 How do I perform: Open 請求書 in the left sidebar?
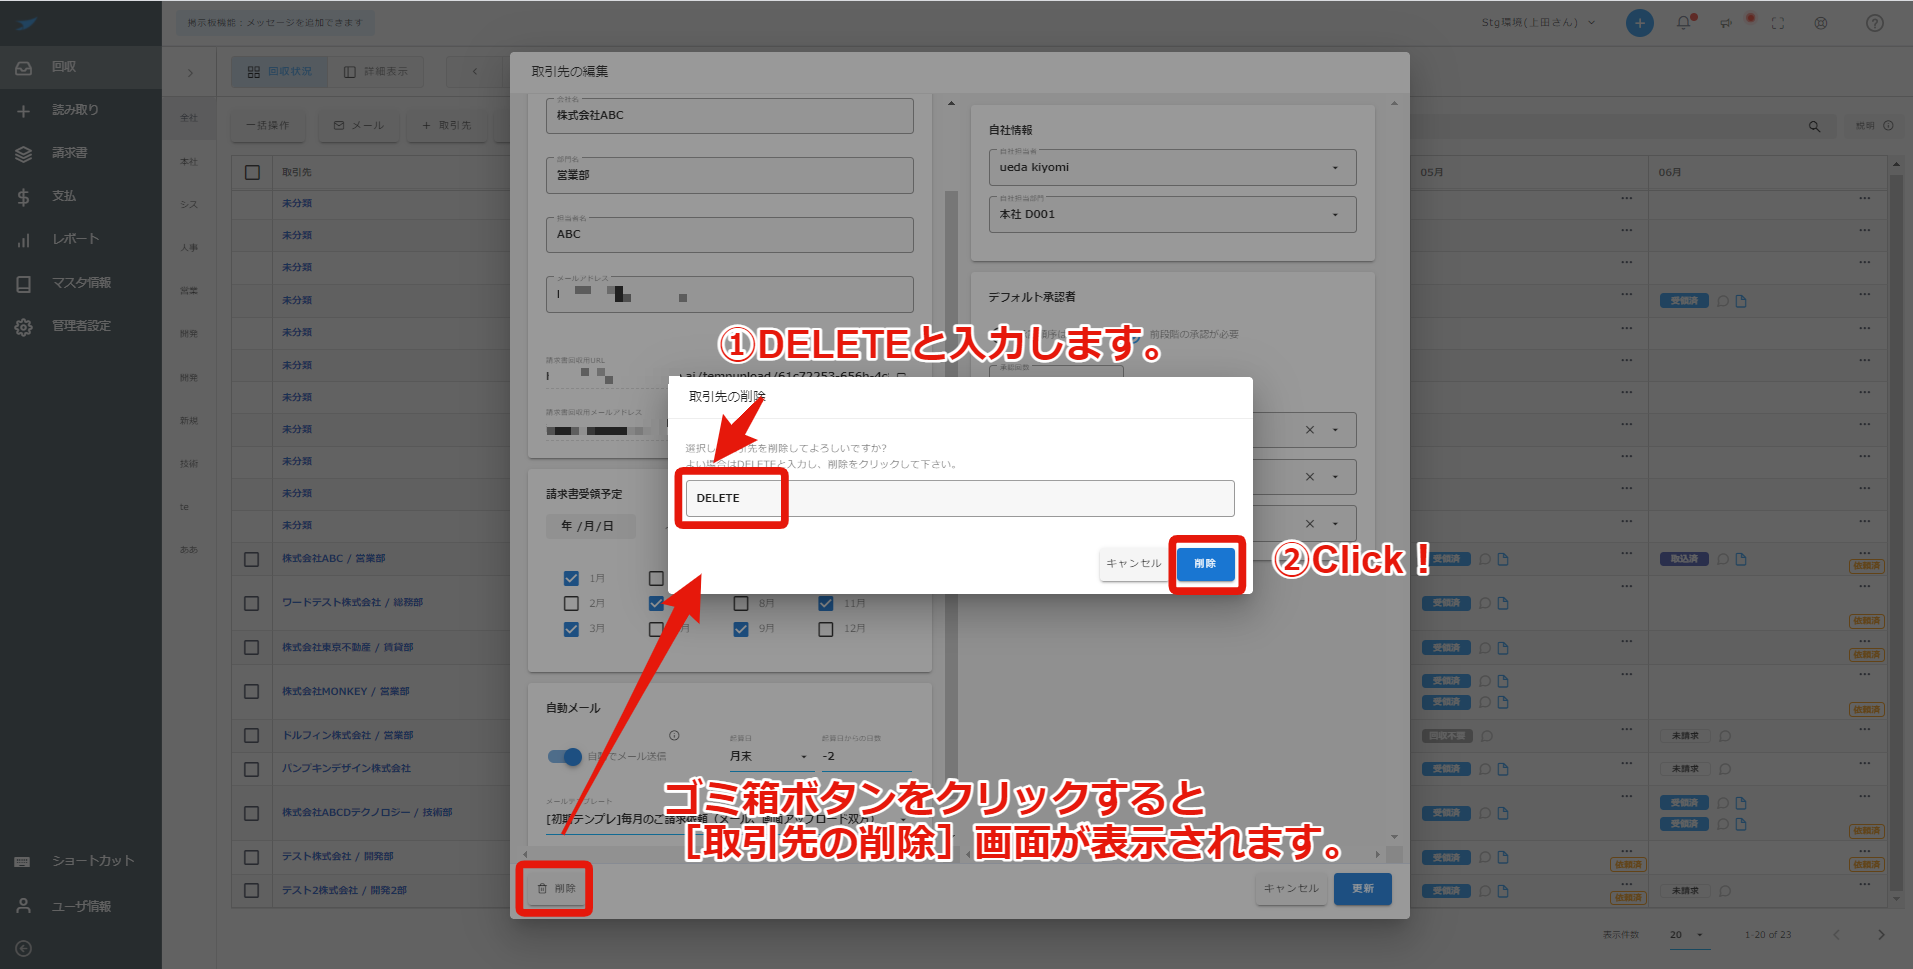pos(81,153)
